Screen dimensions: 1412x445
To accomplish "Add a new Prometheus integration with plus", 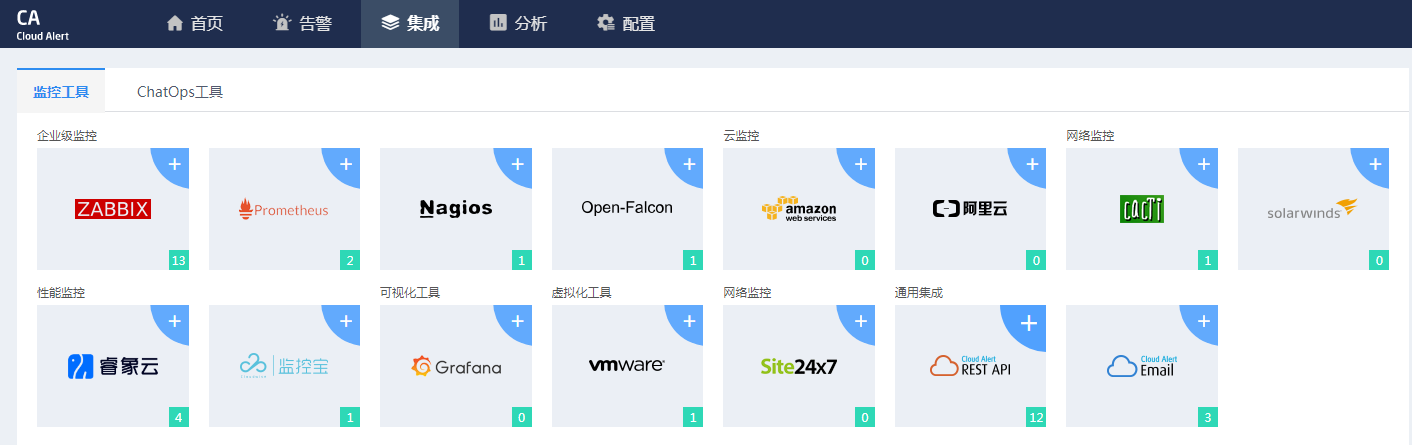I will pos(346,163).
